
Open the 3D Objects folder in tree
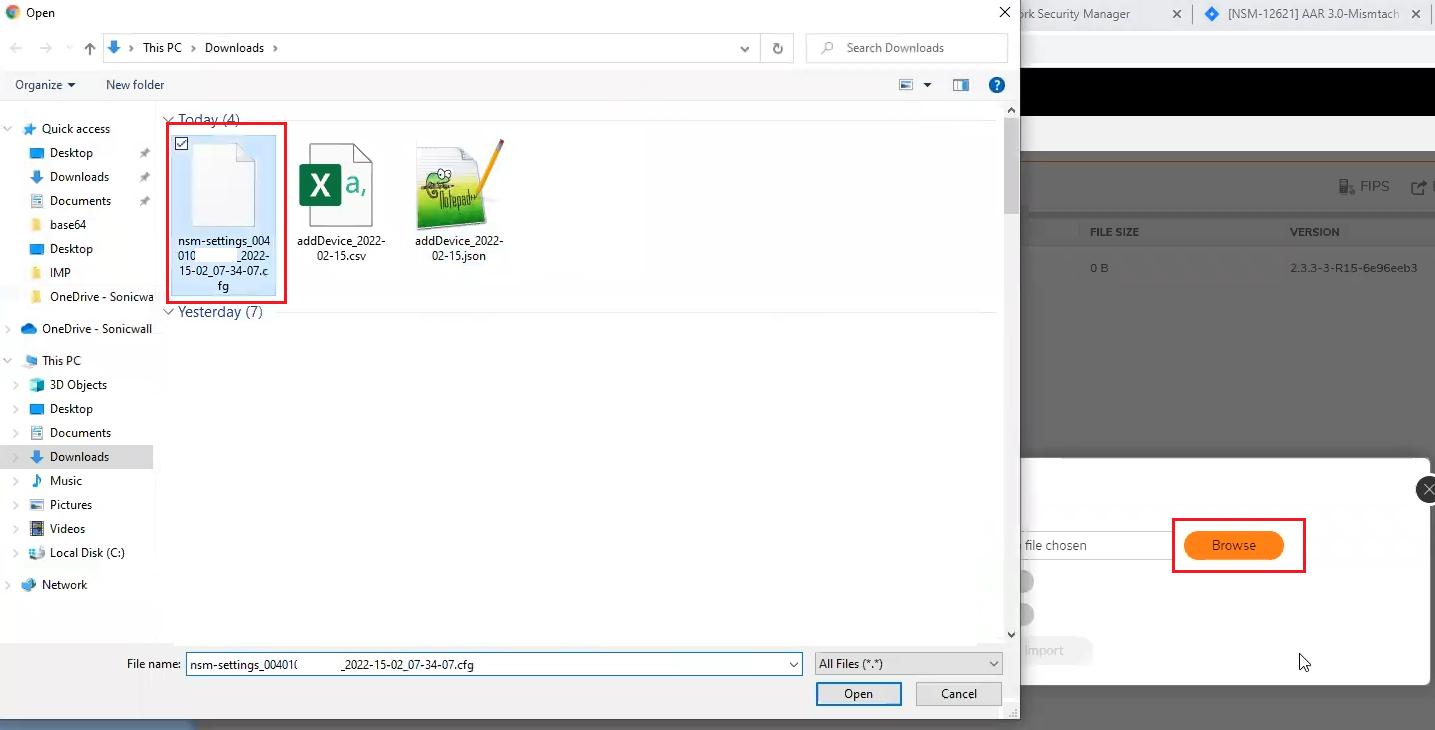pyautogui.click(x=78, y=385)
